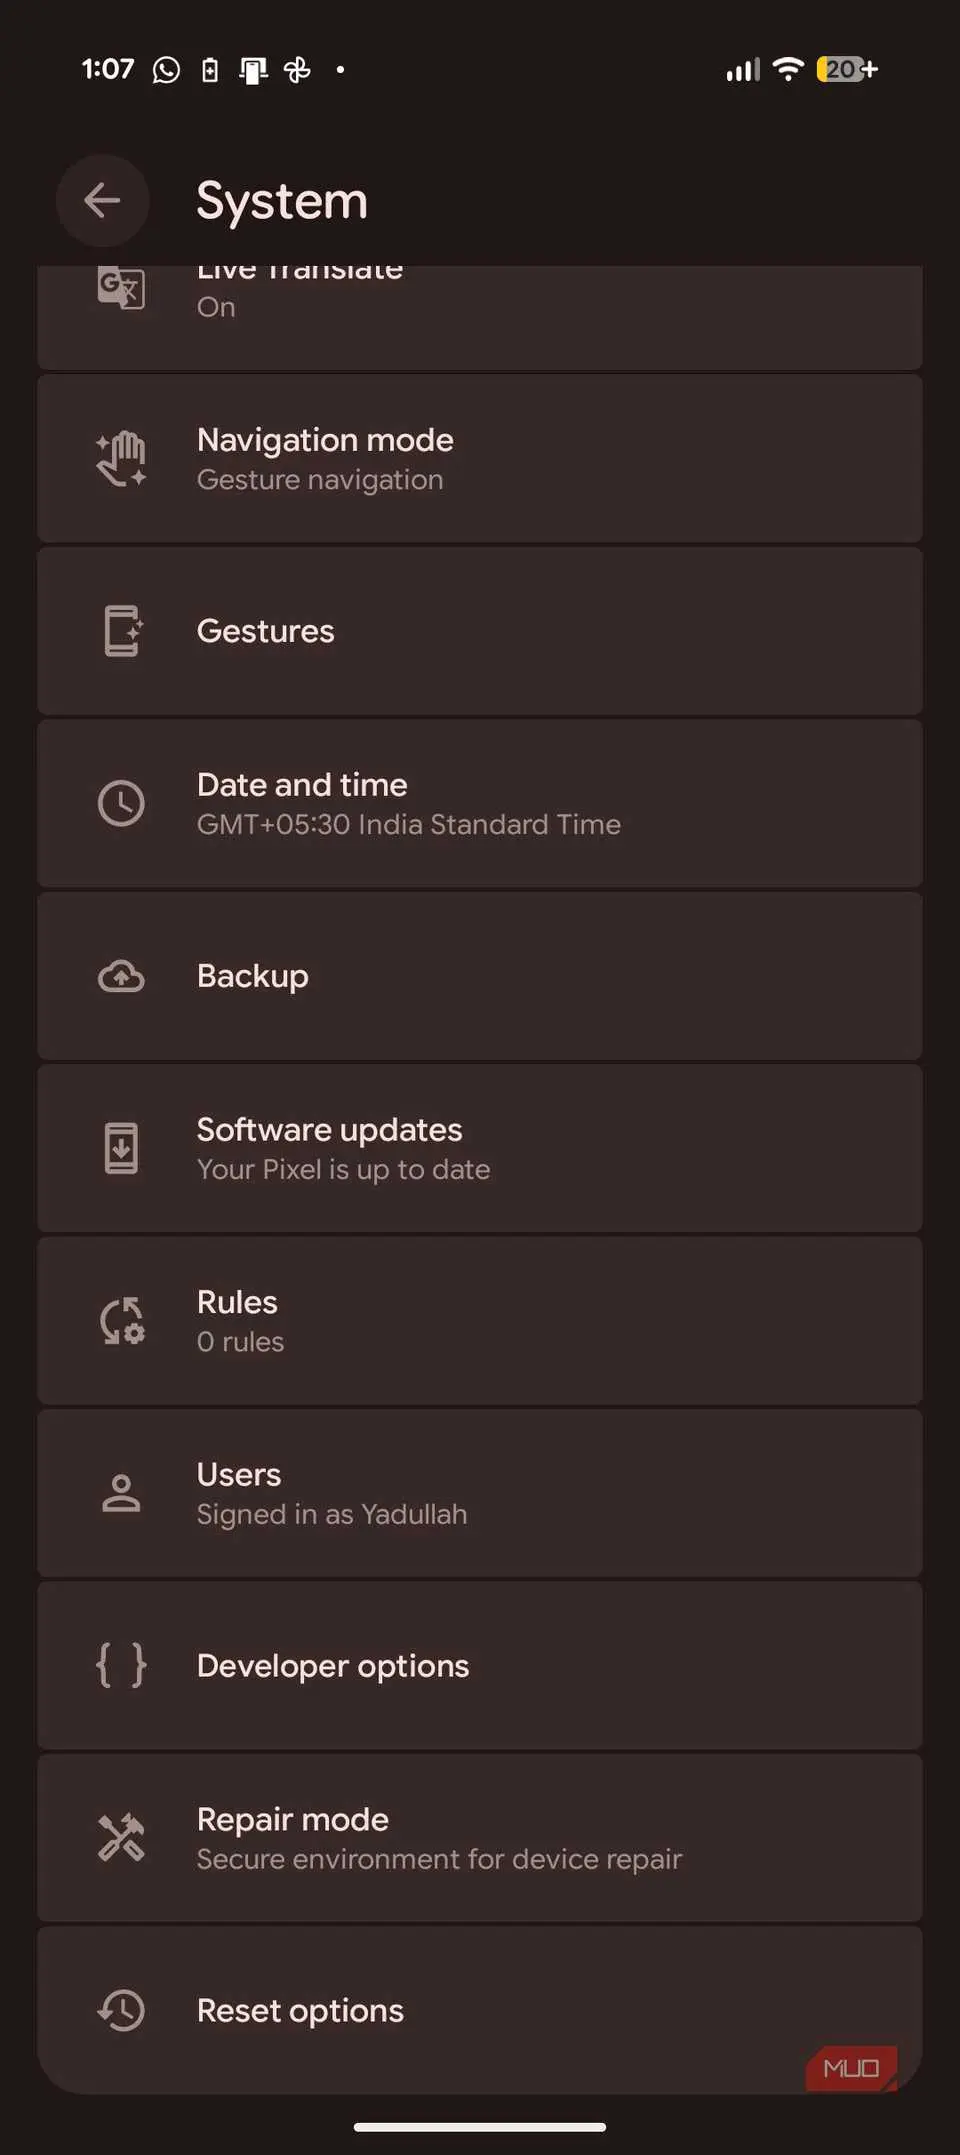The image size is (960, 2155).
Task: Open the Gestures menu entry
Action: click(x=480, y=631)
